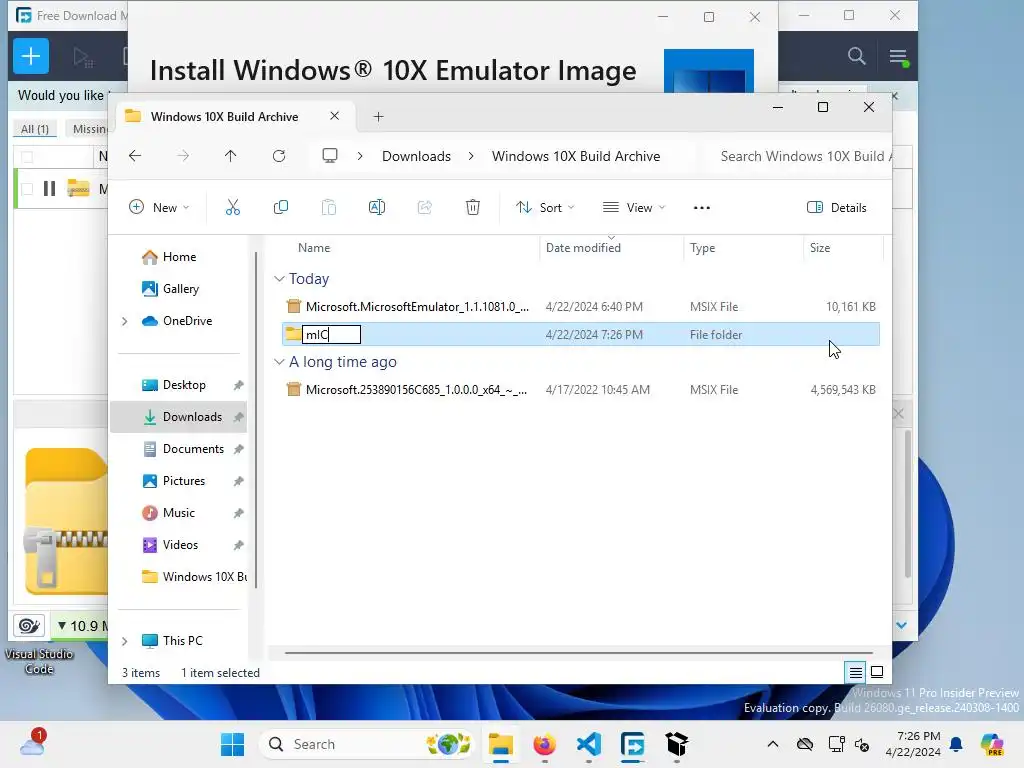Expand the This PC tree node
The width and height of the screenshot is (1024, 768).
point(125,641)
